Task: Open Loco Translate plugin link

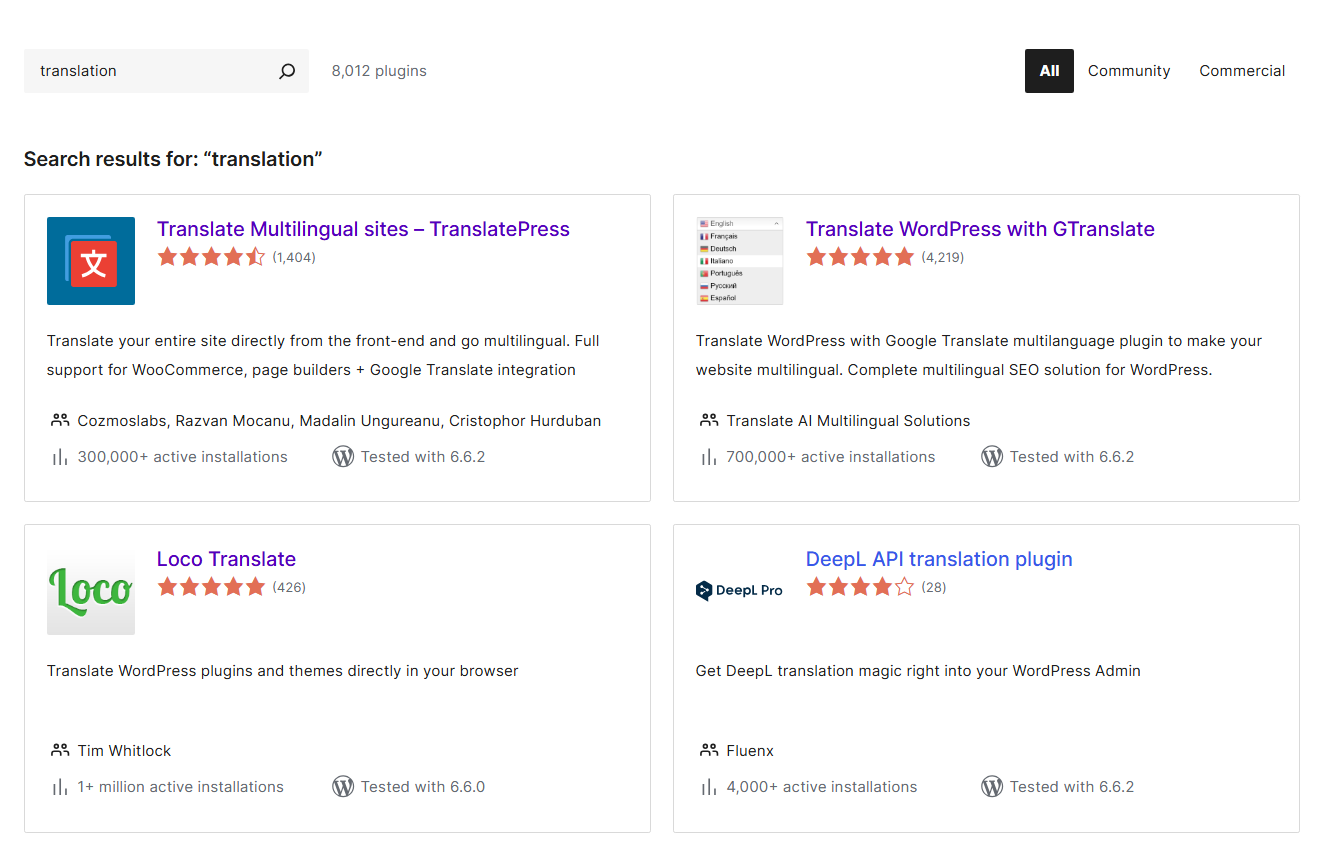Action: click(x=226, y=559)
